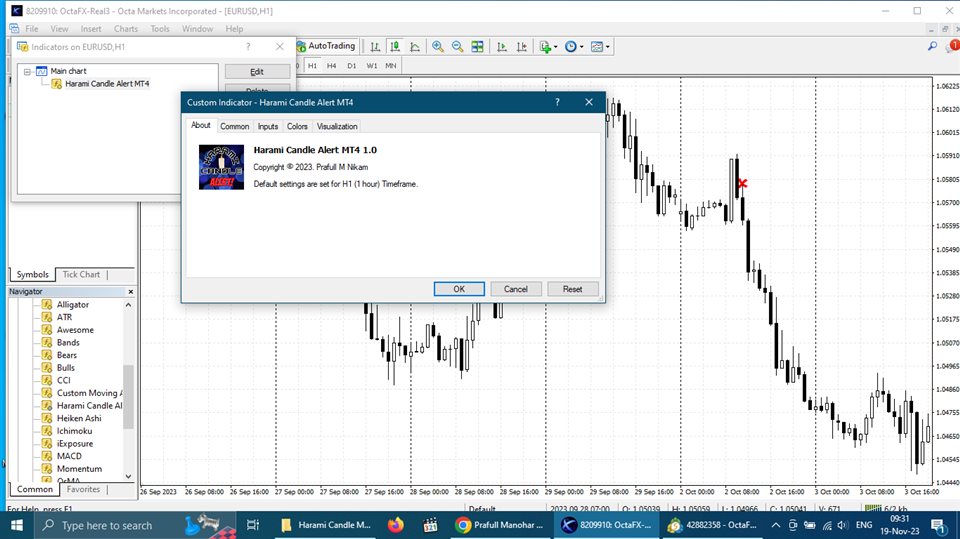Select MACD indicator in Navigator

pos(69,456)
